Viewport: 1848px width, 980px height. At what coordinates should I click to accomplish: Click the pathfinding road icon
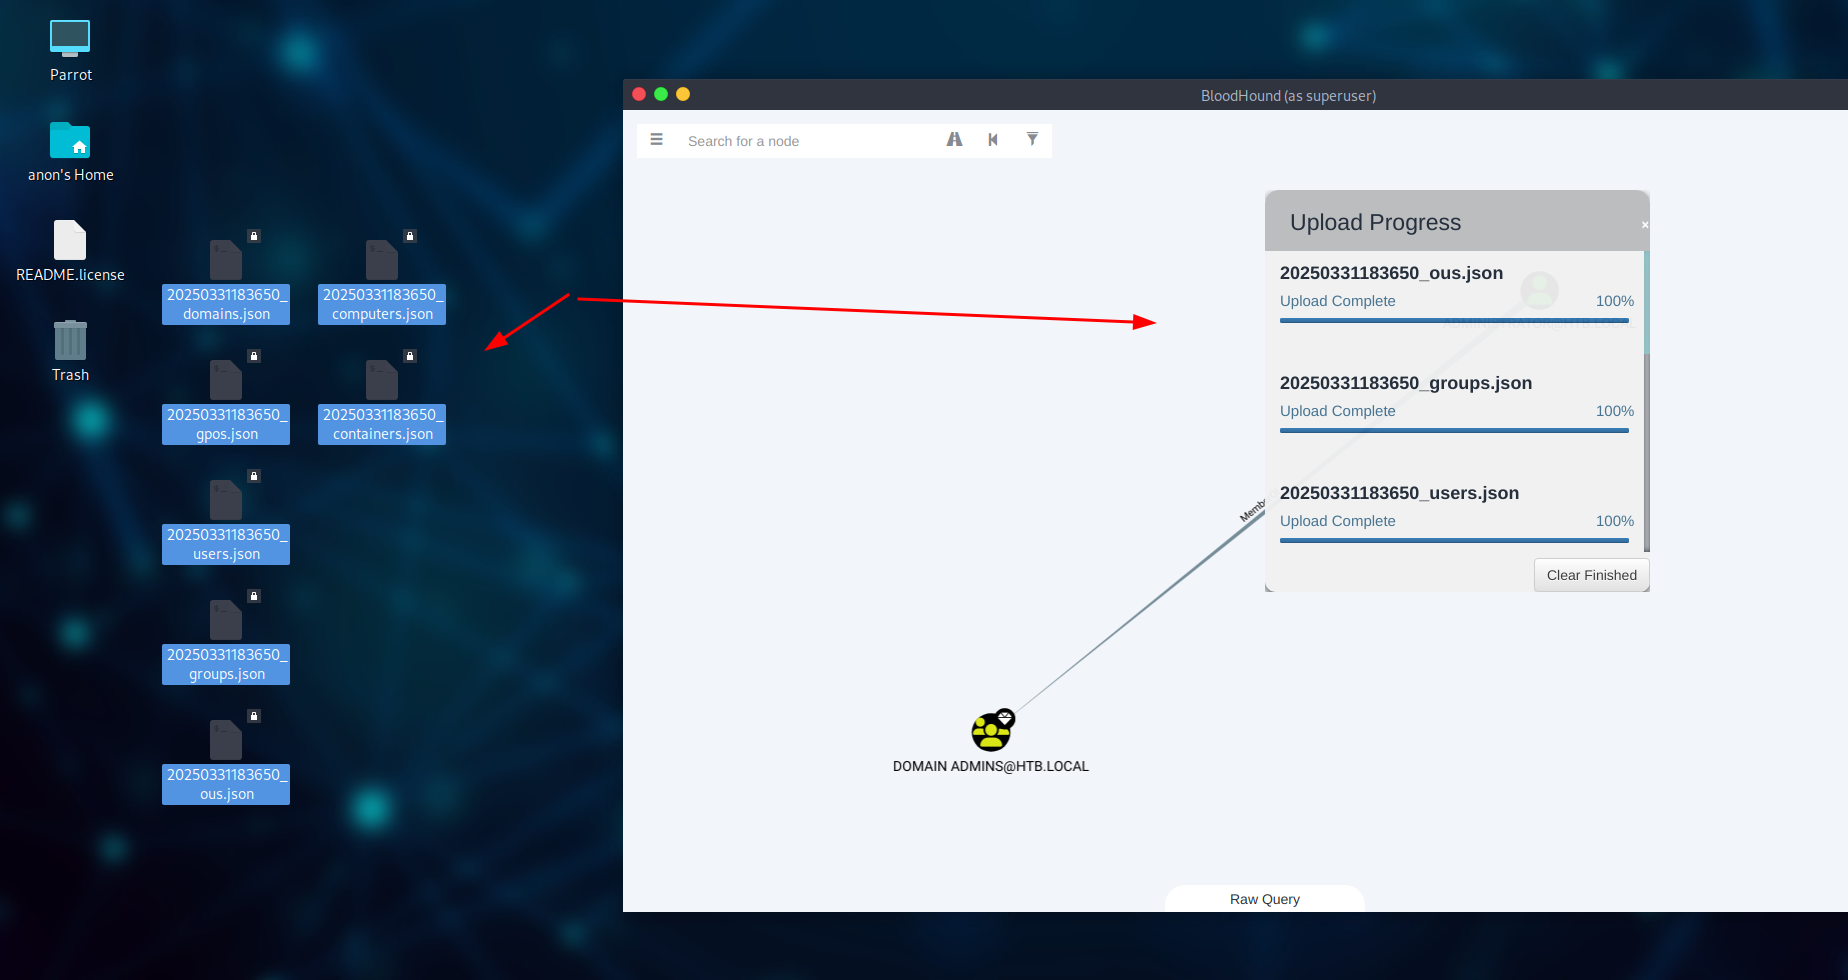point(954,140)
